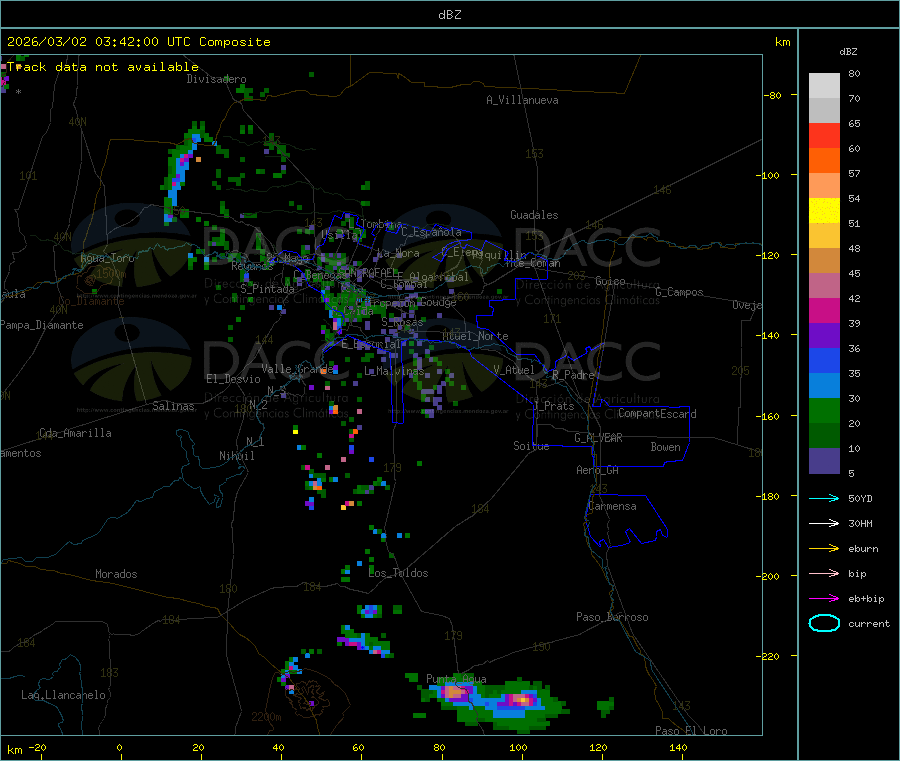The width and height of the screenshot is (900, 761).
Task: Select the red 65 dBZ color swatch
Action: coord(824,135)
